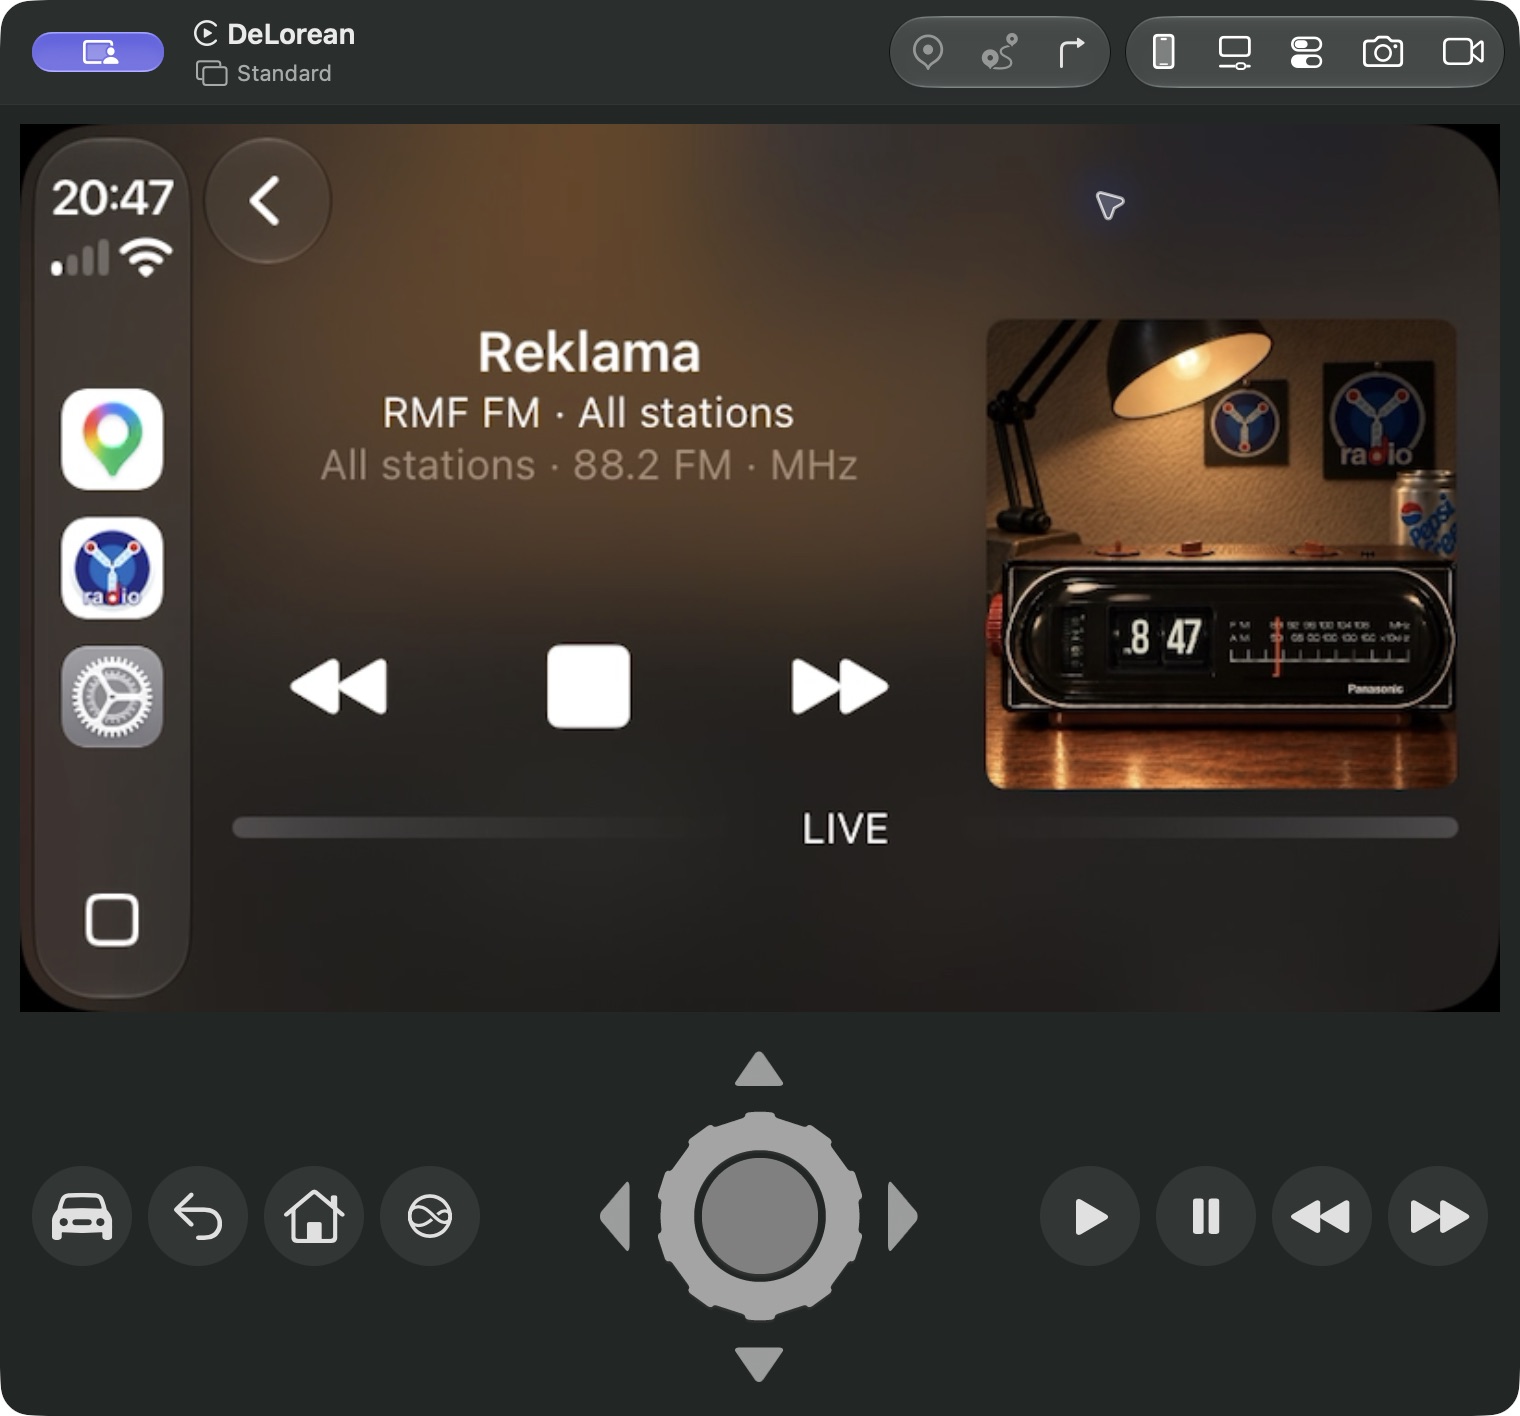This screenshot has height=1416, width=1520.
Task: Click the knob down arrow
Action: [x=759, y=1364]
